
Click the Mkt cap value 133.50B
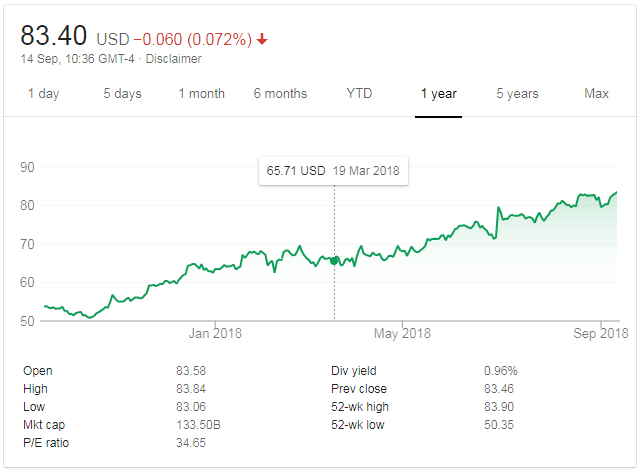[198, 425]
